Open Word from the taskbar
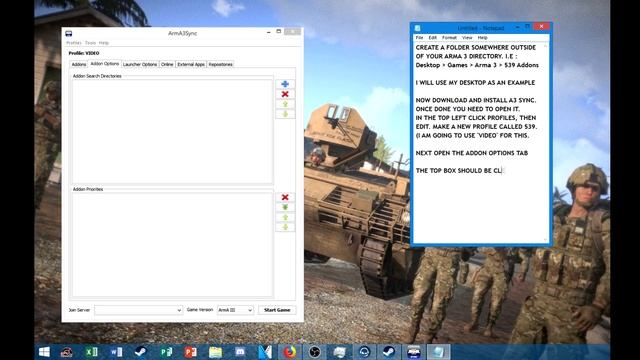 click(116, 352)
